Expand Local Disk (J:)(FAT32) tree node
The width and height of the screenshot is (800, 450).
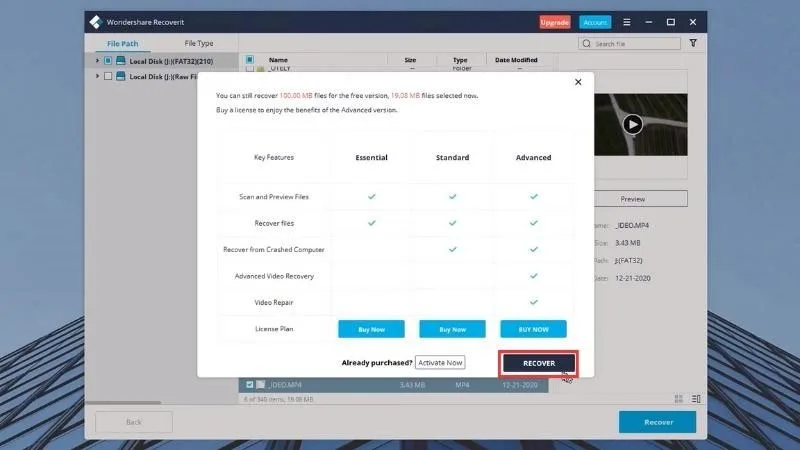pos(97,60)
